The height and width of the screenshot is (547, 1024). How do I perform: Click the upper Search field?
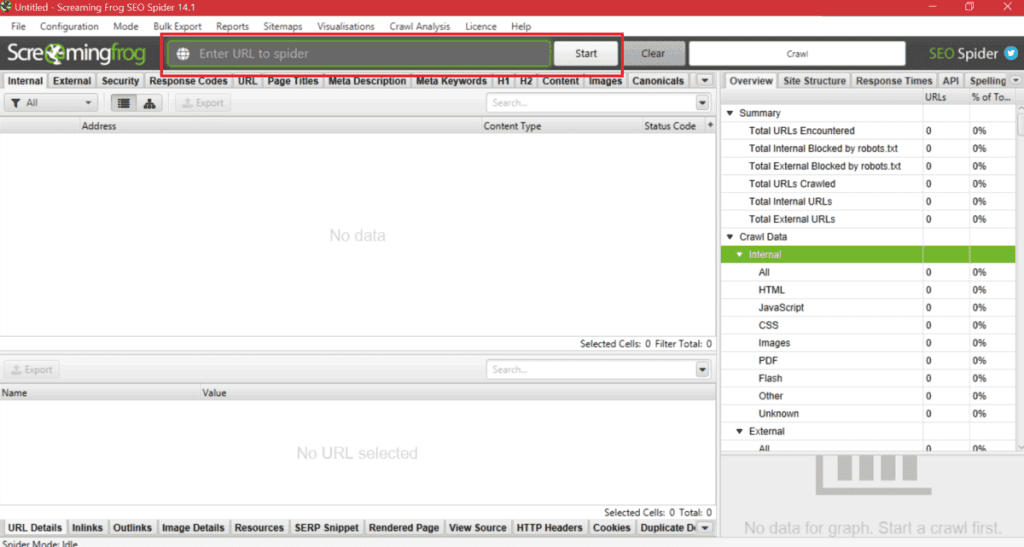pyautogui.click(x=591, y=103)
